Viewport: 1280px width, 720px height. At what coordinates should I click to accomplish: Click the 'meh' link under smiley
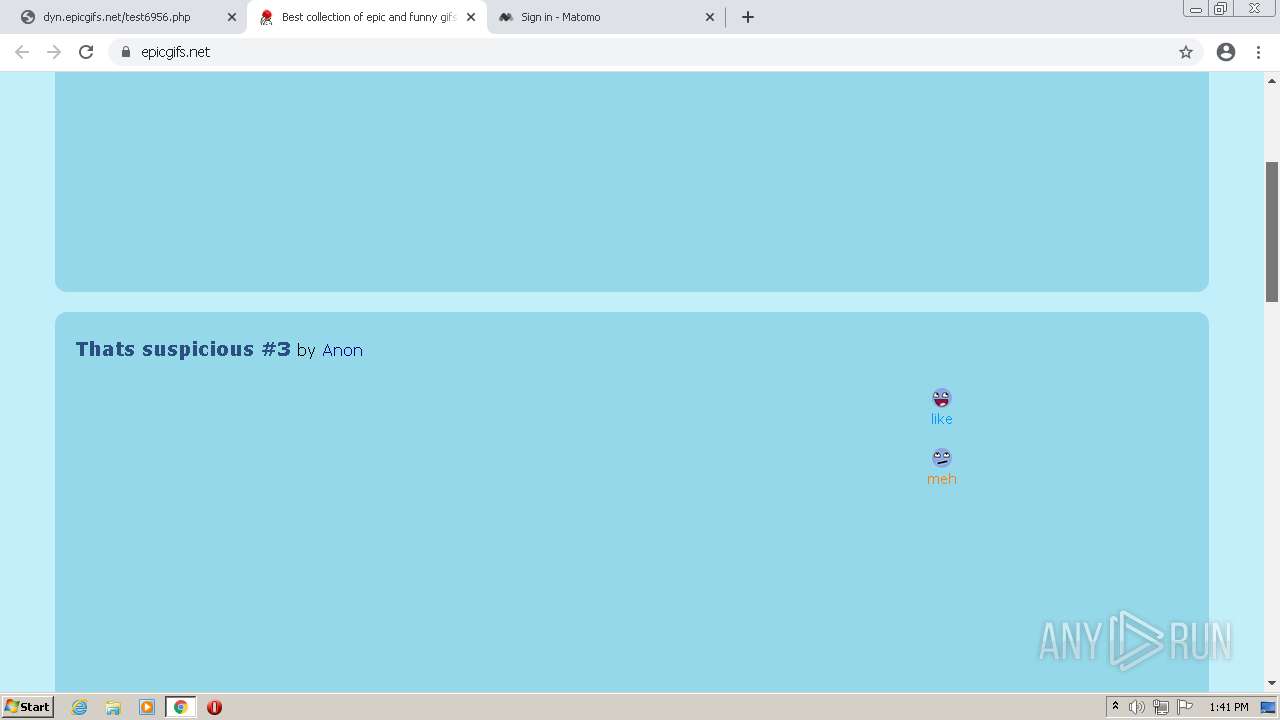click(941, 479)
